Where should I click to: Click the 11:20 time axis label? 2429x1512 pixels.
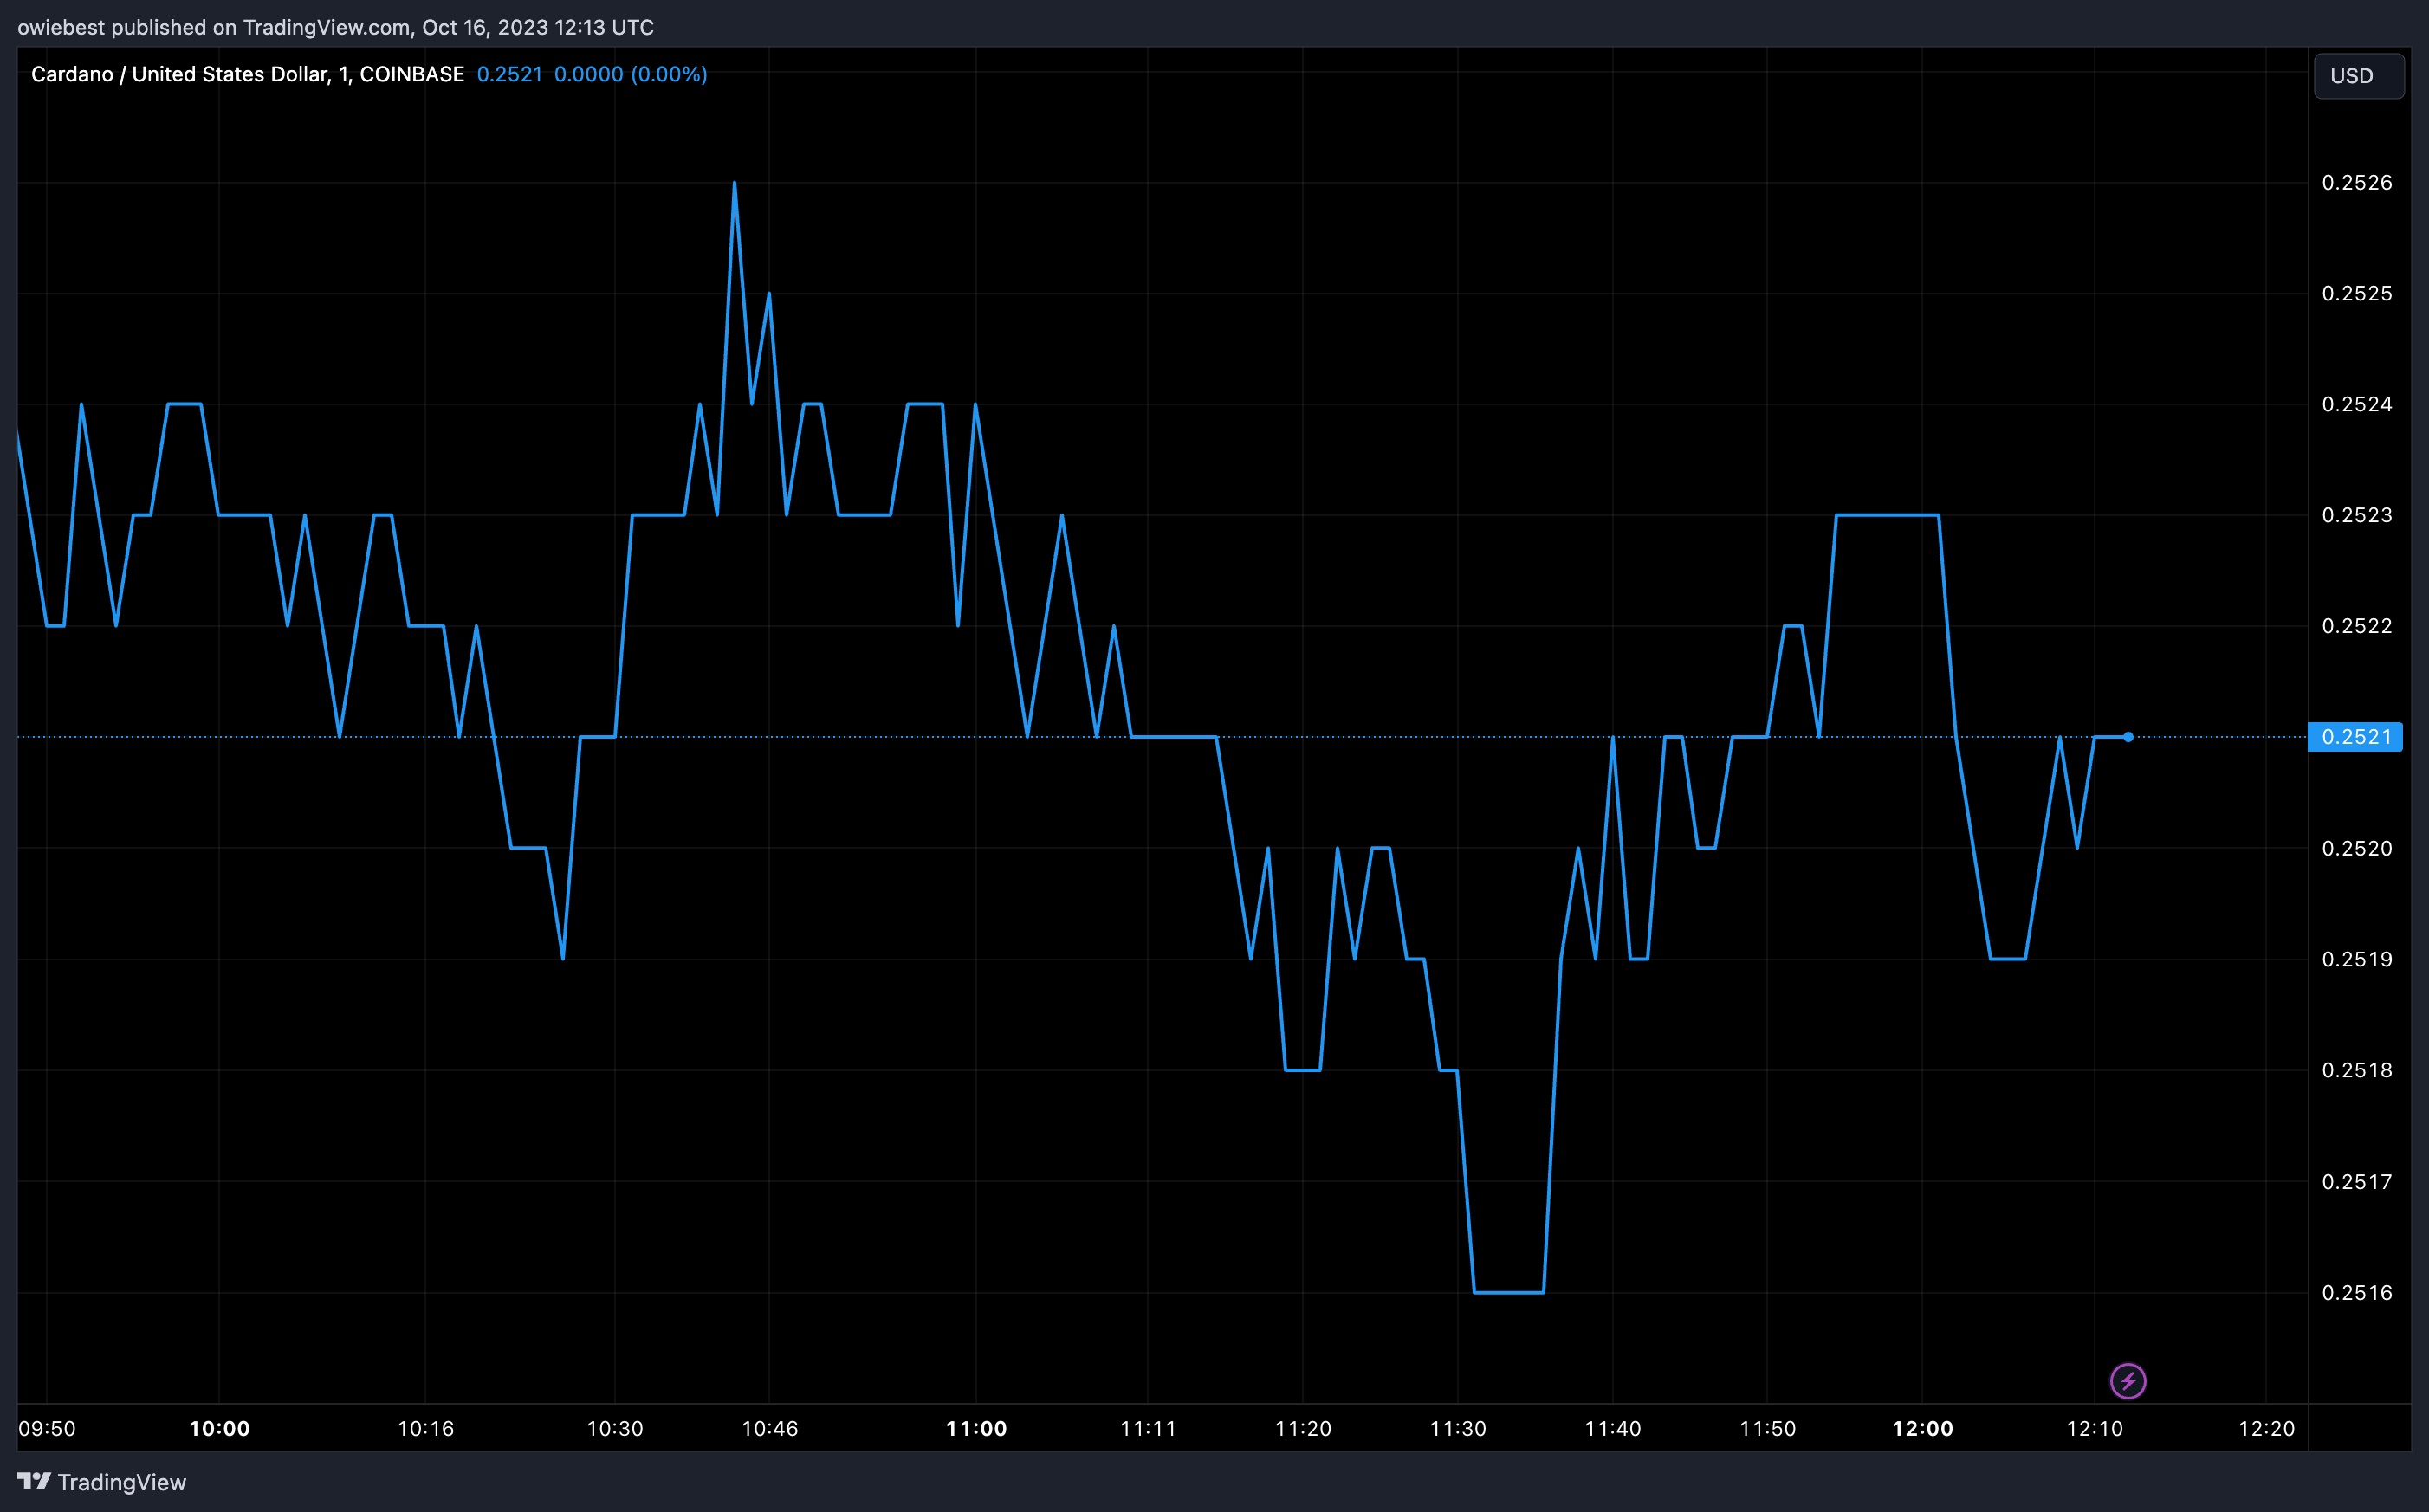(x=1303, y=1428)
